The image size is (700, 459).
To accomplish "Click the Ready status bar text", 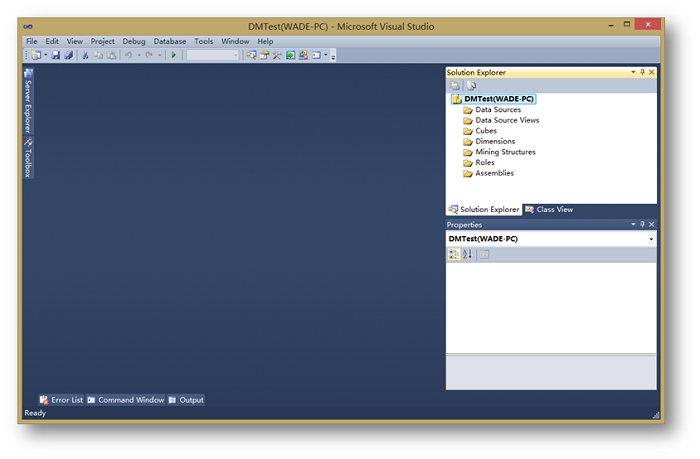I will pos(35,413).
